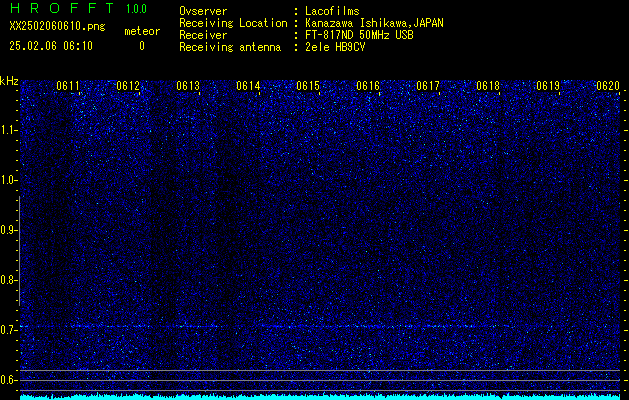This screenshot has height=400, width=629.
Task: Click the 0.6 kHz axis label
Action: point(8,380)
